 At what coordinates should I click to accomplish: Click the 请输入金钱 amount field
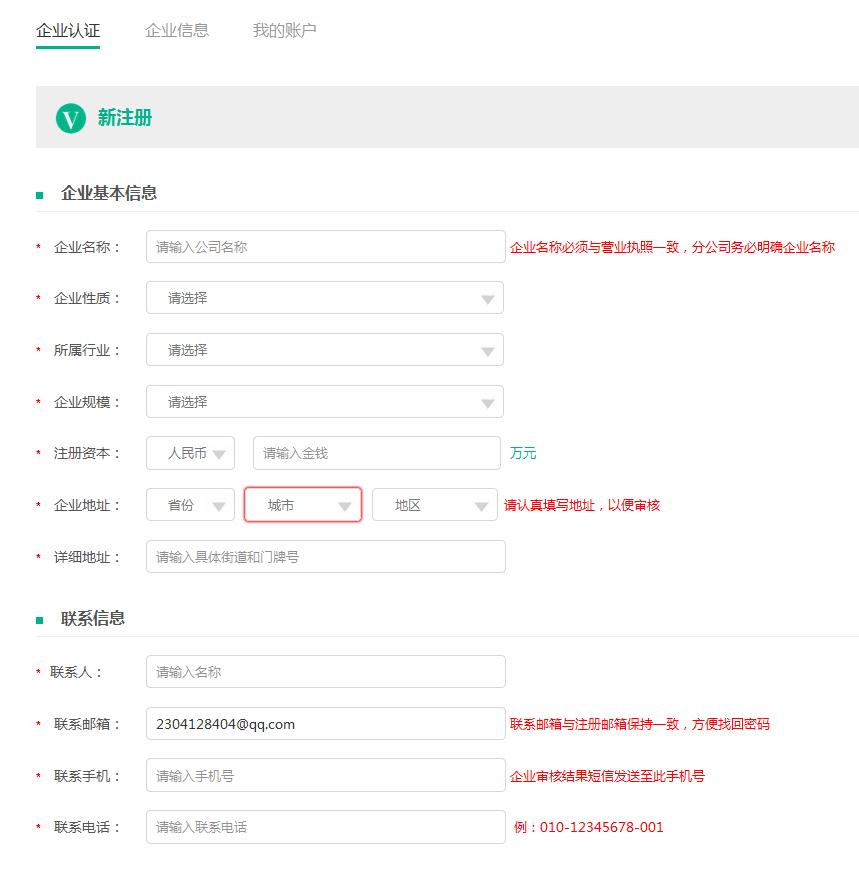[377, 453]
